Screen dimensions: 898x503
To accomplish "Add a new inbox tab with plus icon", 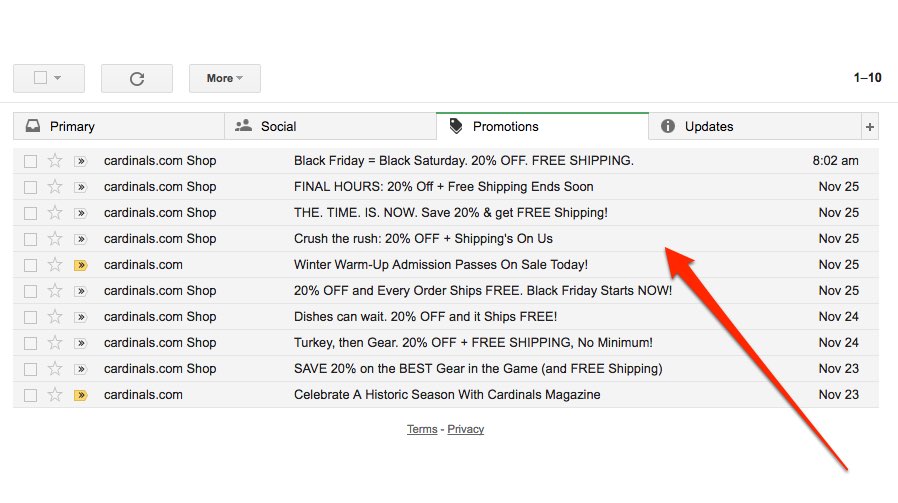I will pyautogui.click(x=869, y=127).
